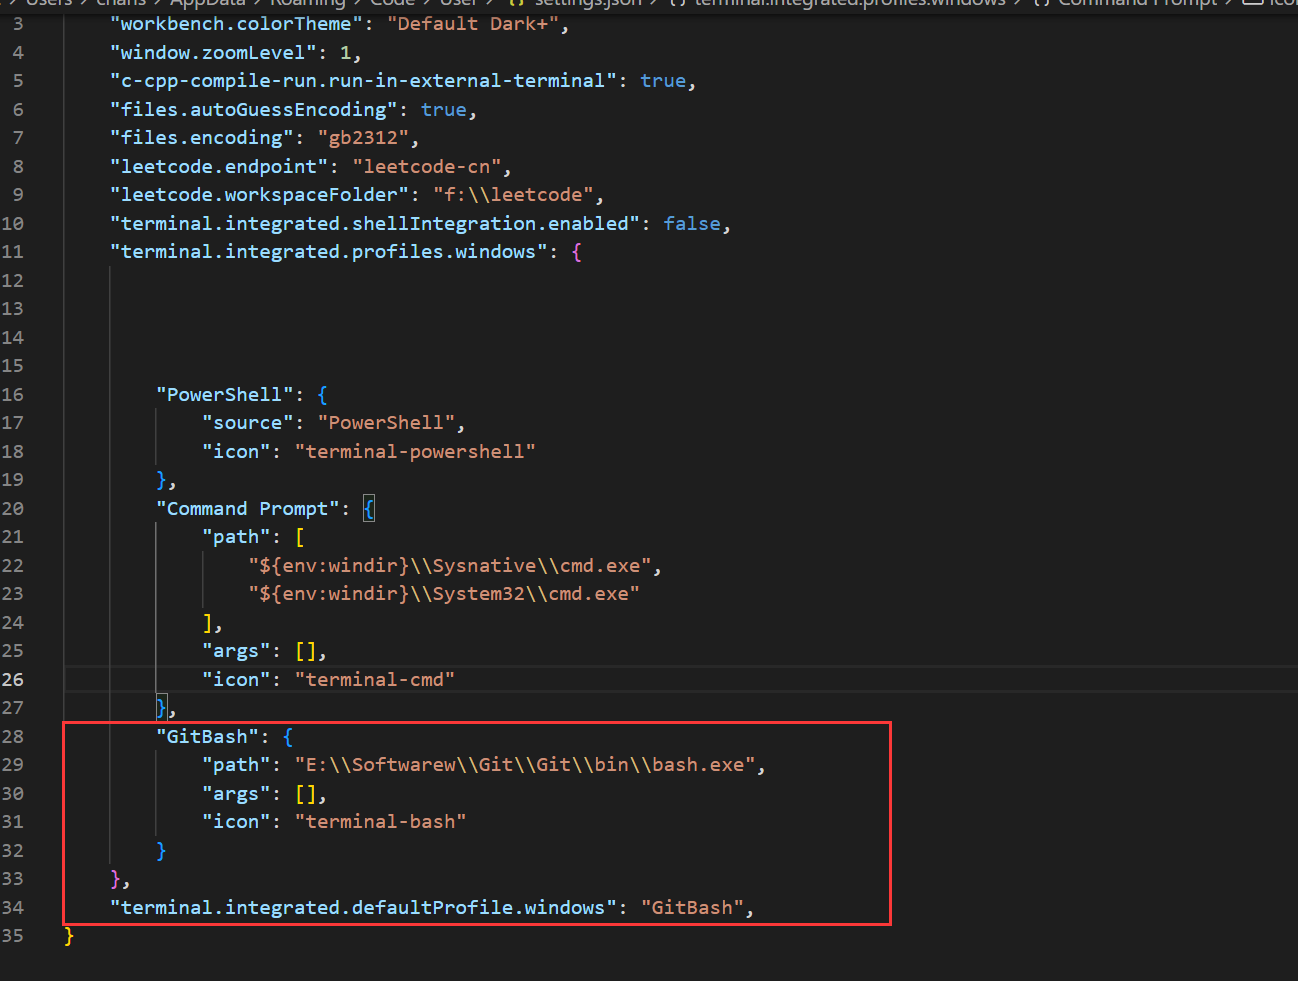Screen dimensions: 1298x981
Task: Click highlighted closing brace on line 27
Action: tap(162, 708)
